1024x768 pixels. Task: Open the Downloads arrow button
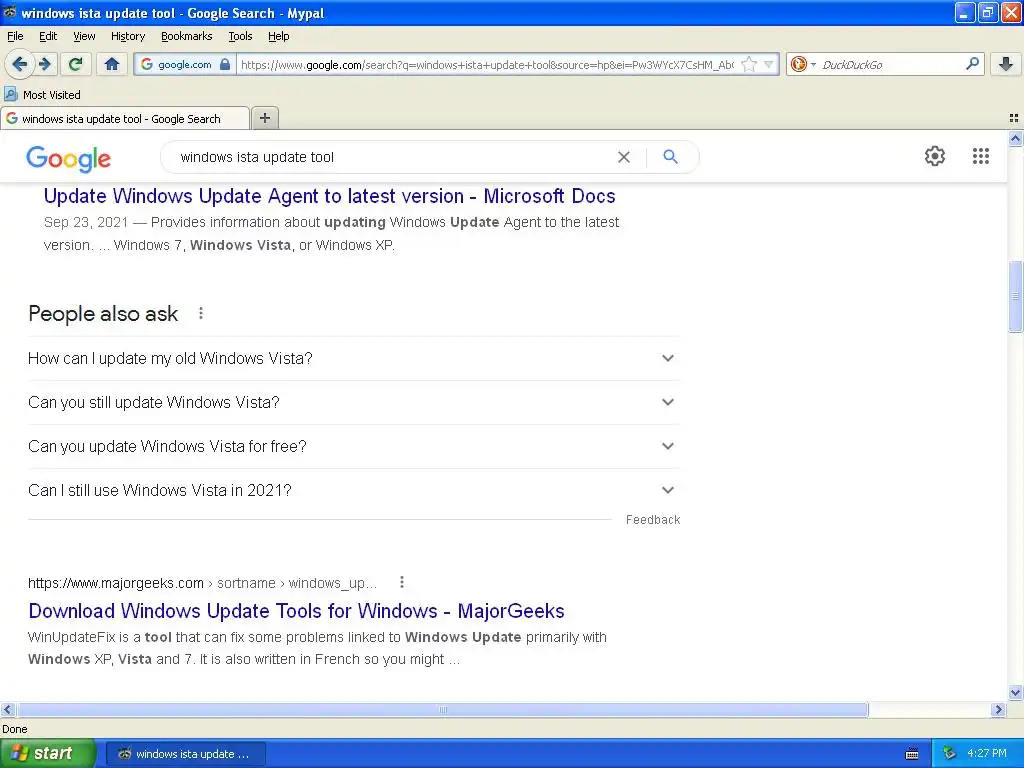pos(1006,64)
